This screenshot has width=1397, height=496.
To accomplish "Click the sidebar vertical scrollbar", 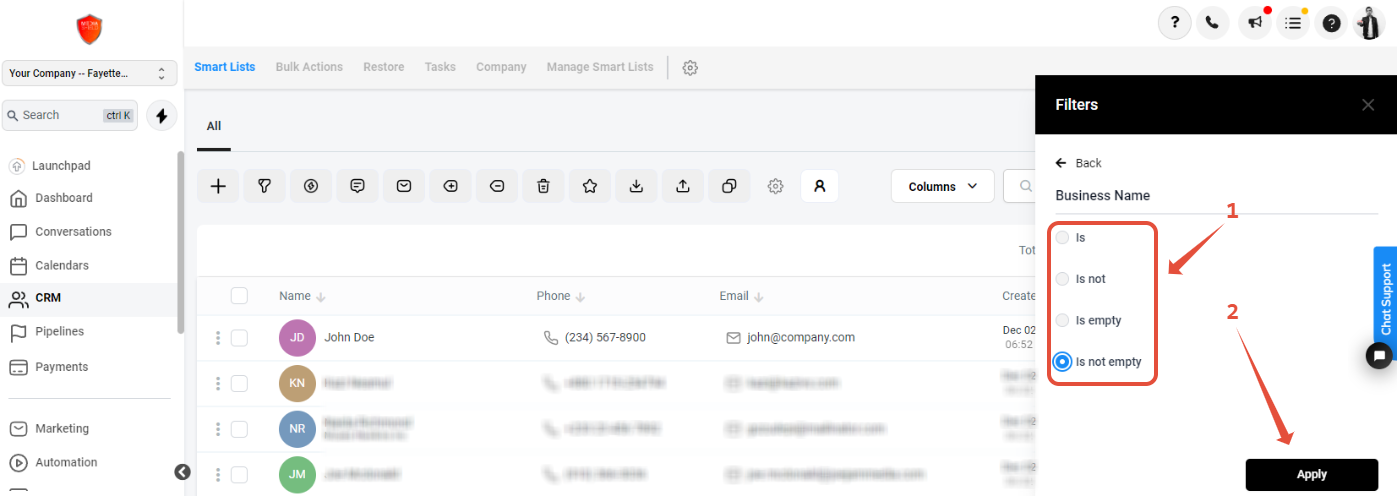I will 180,242.
